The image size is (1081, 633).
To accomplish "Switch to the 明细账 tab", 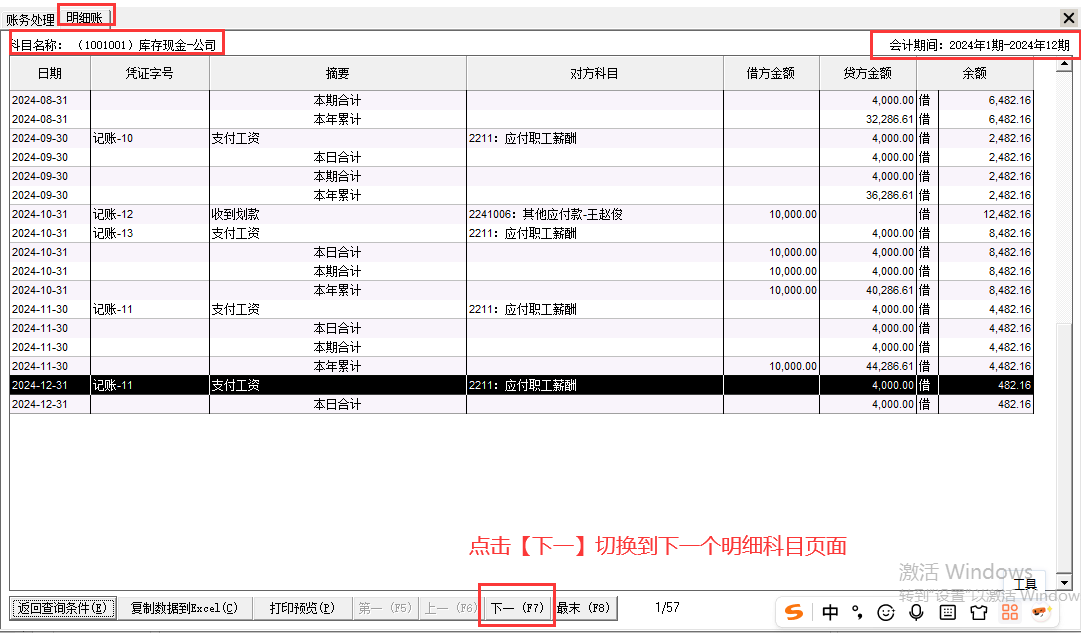I will pos(85,16).
